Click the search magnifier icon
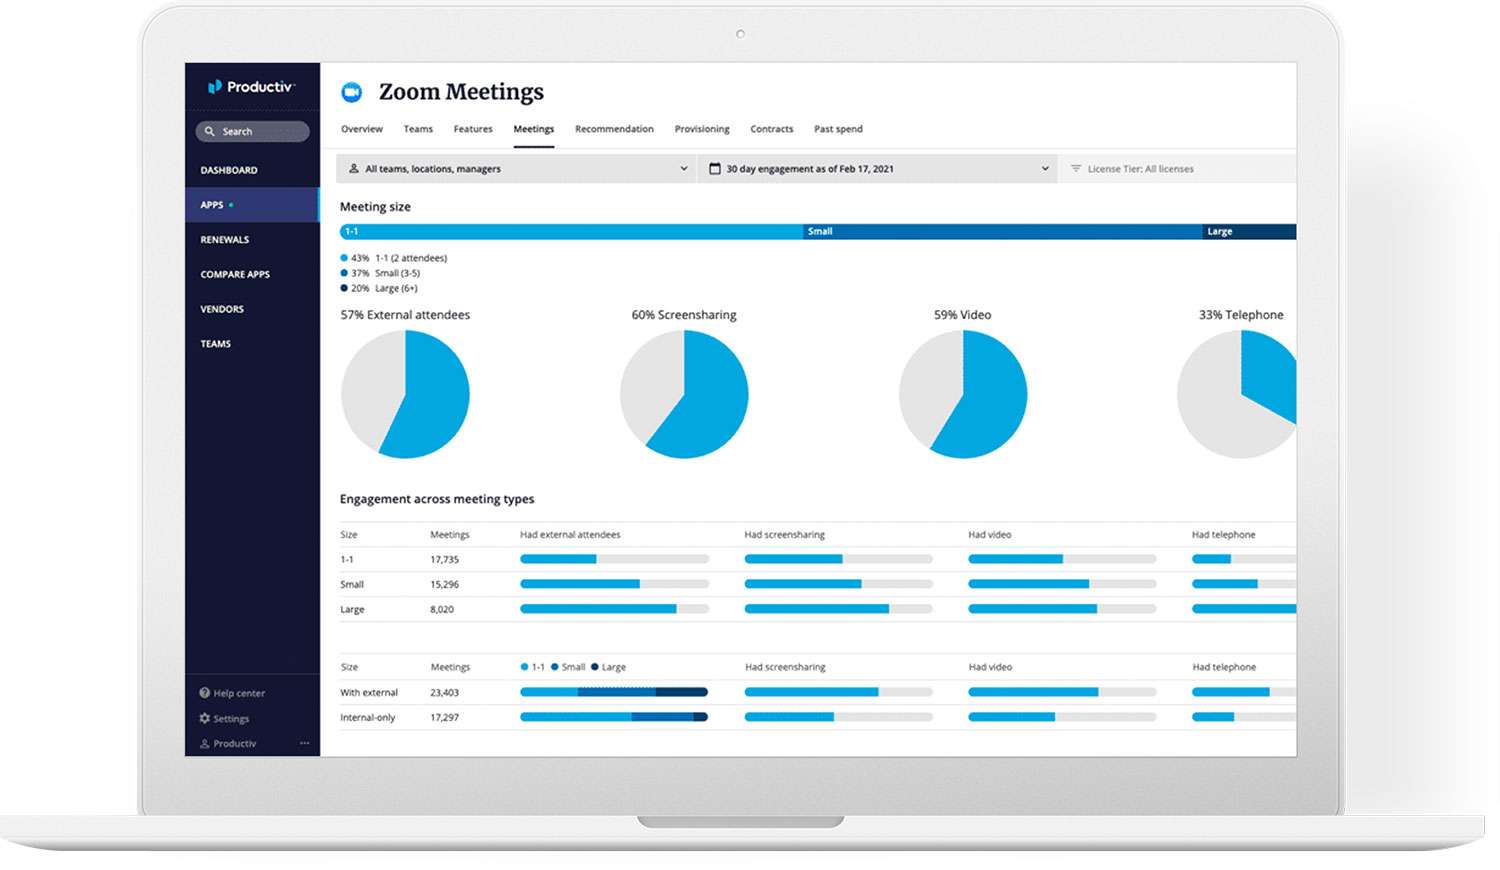The image size is (1500, 870). (x=210, y=131)
